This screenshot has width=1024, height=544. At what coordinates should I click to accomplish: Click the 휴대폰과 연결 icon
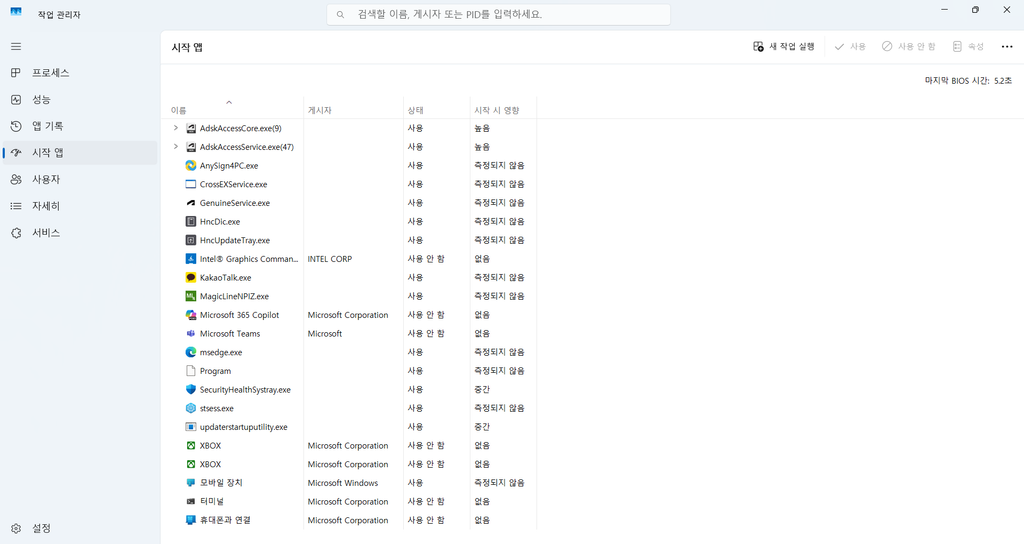click(x=191, y=520)
